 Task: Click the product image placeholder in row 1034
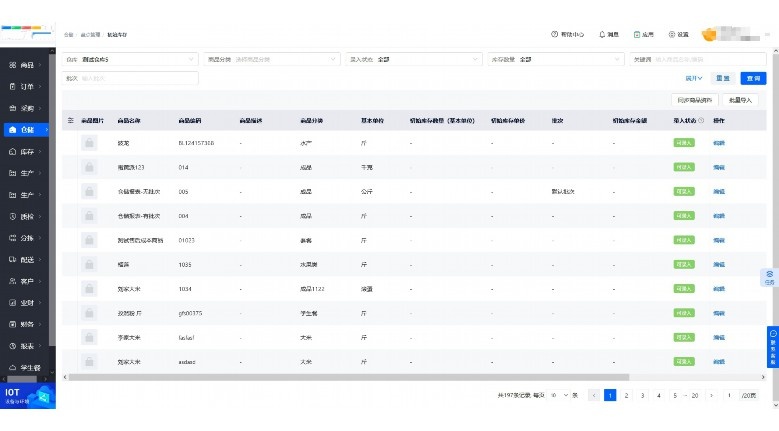[x=89, y=288]
